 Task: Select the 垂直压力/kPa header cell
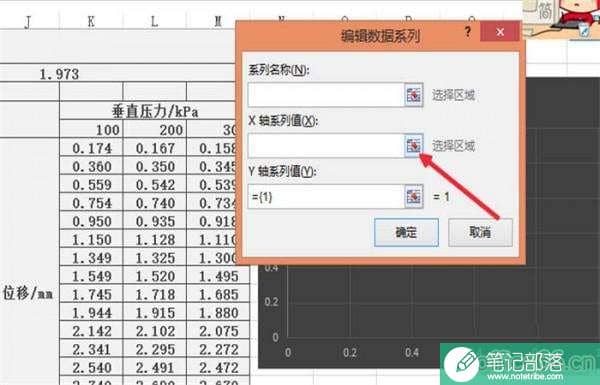click(155, 111)
